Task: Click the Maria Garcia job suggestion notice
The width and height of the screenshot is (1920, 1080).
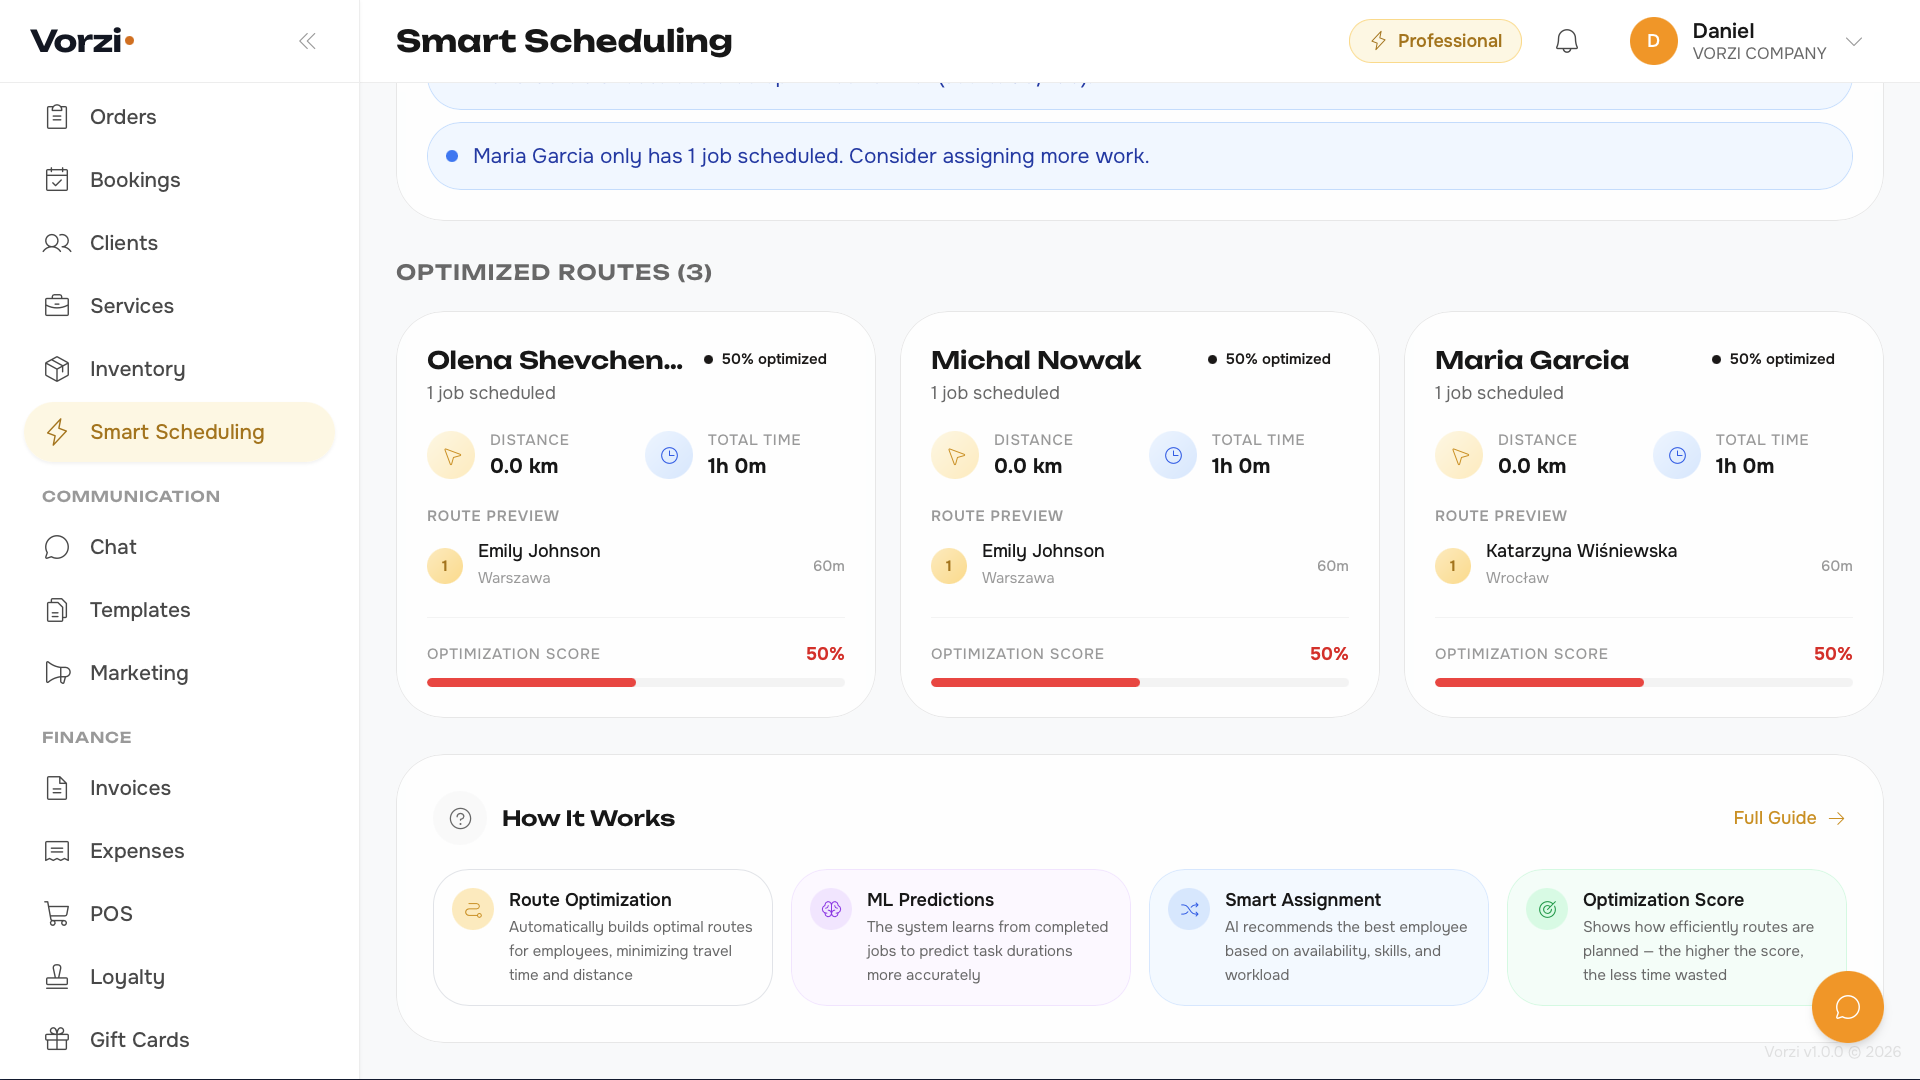Action: [x=1139, y=156]
